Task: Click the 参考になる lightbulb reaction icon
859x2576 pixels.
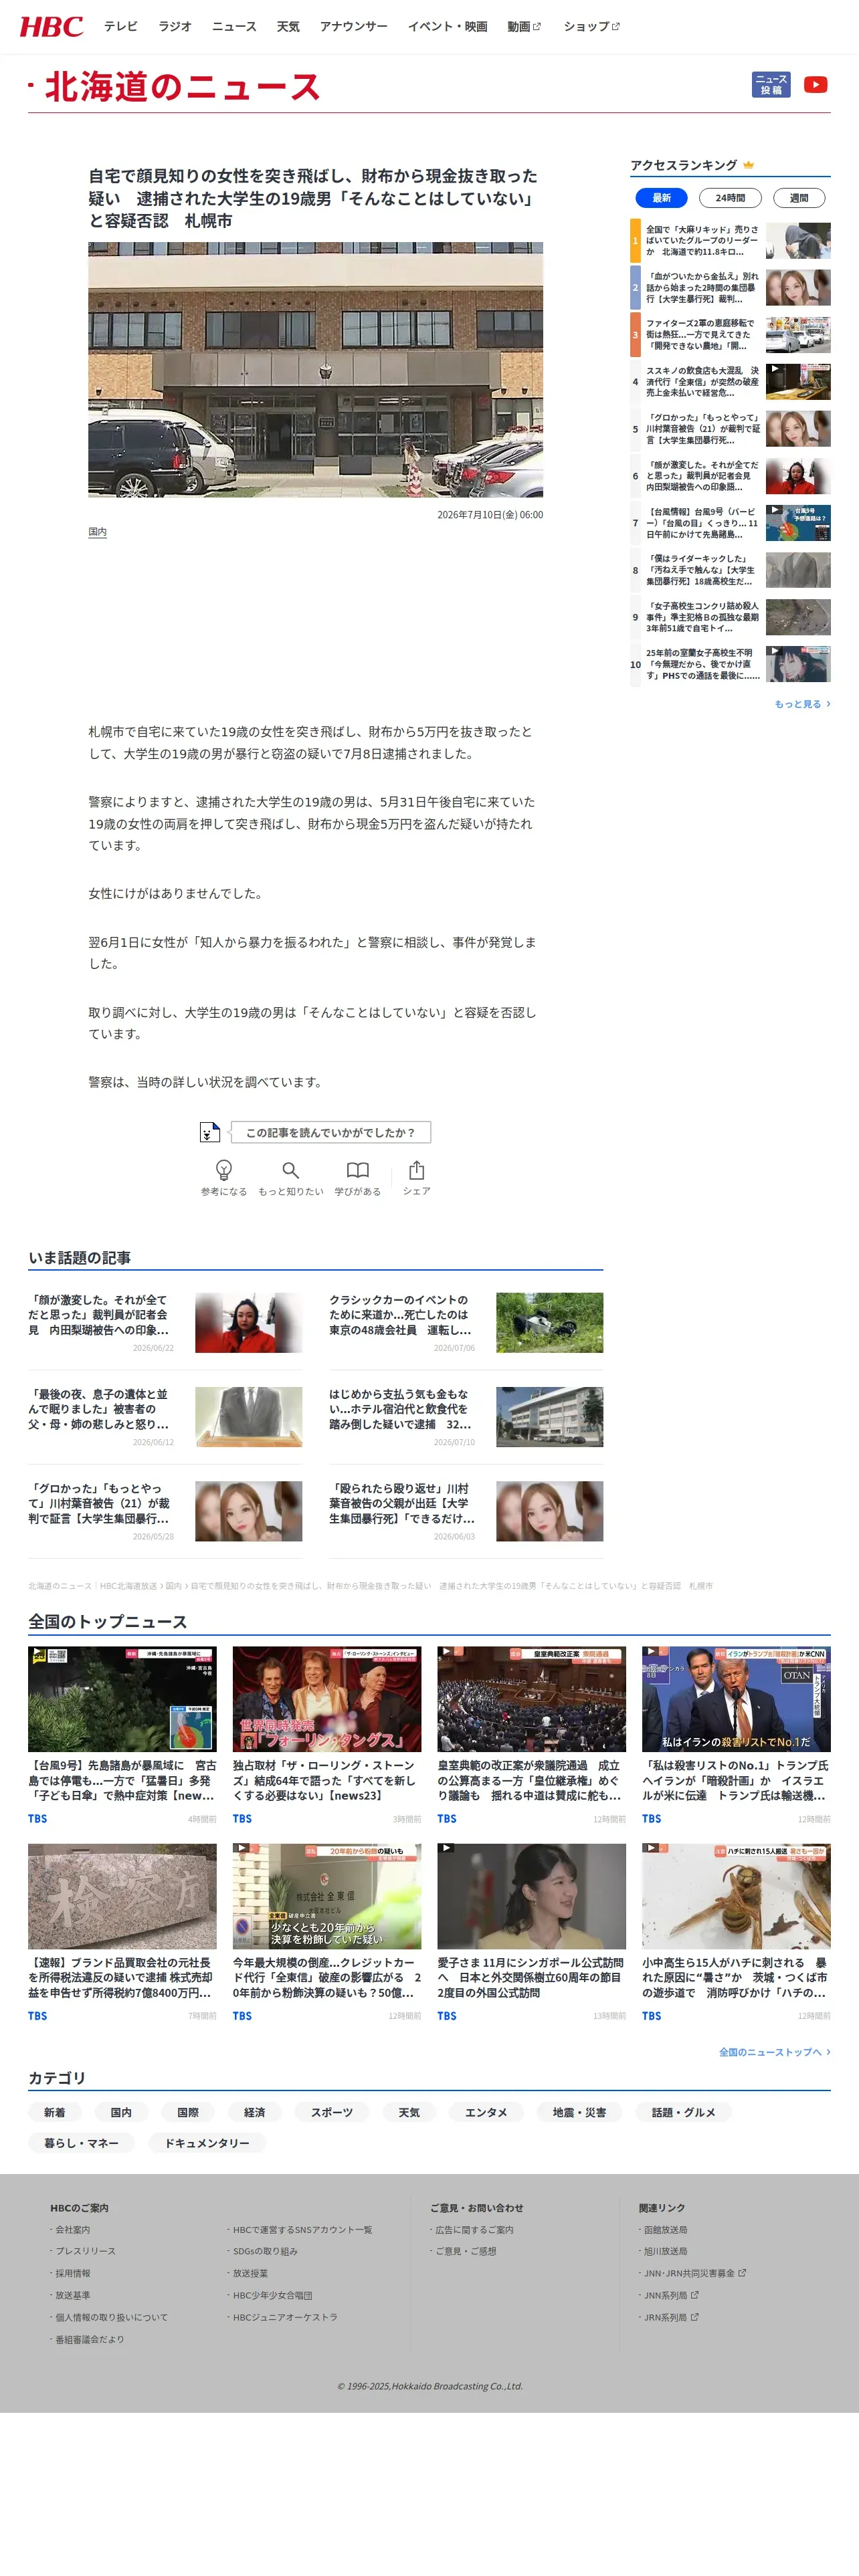Action: 224,1170
